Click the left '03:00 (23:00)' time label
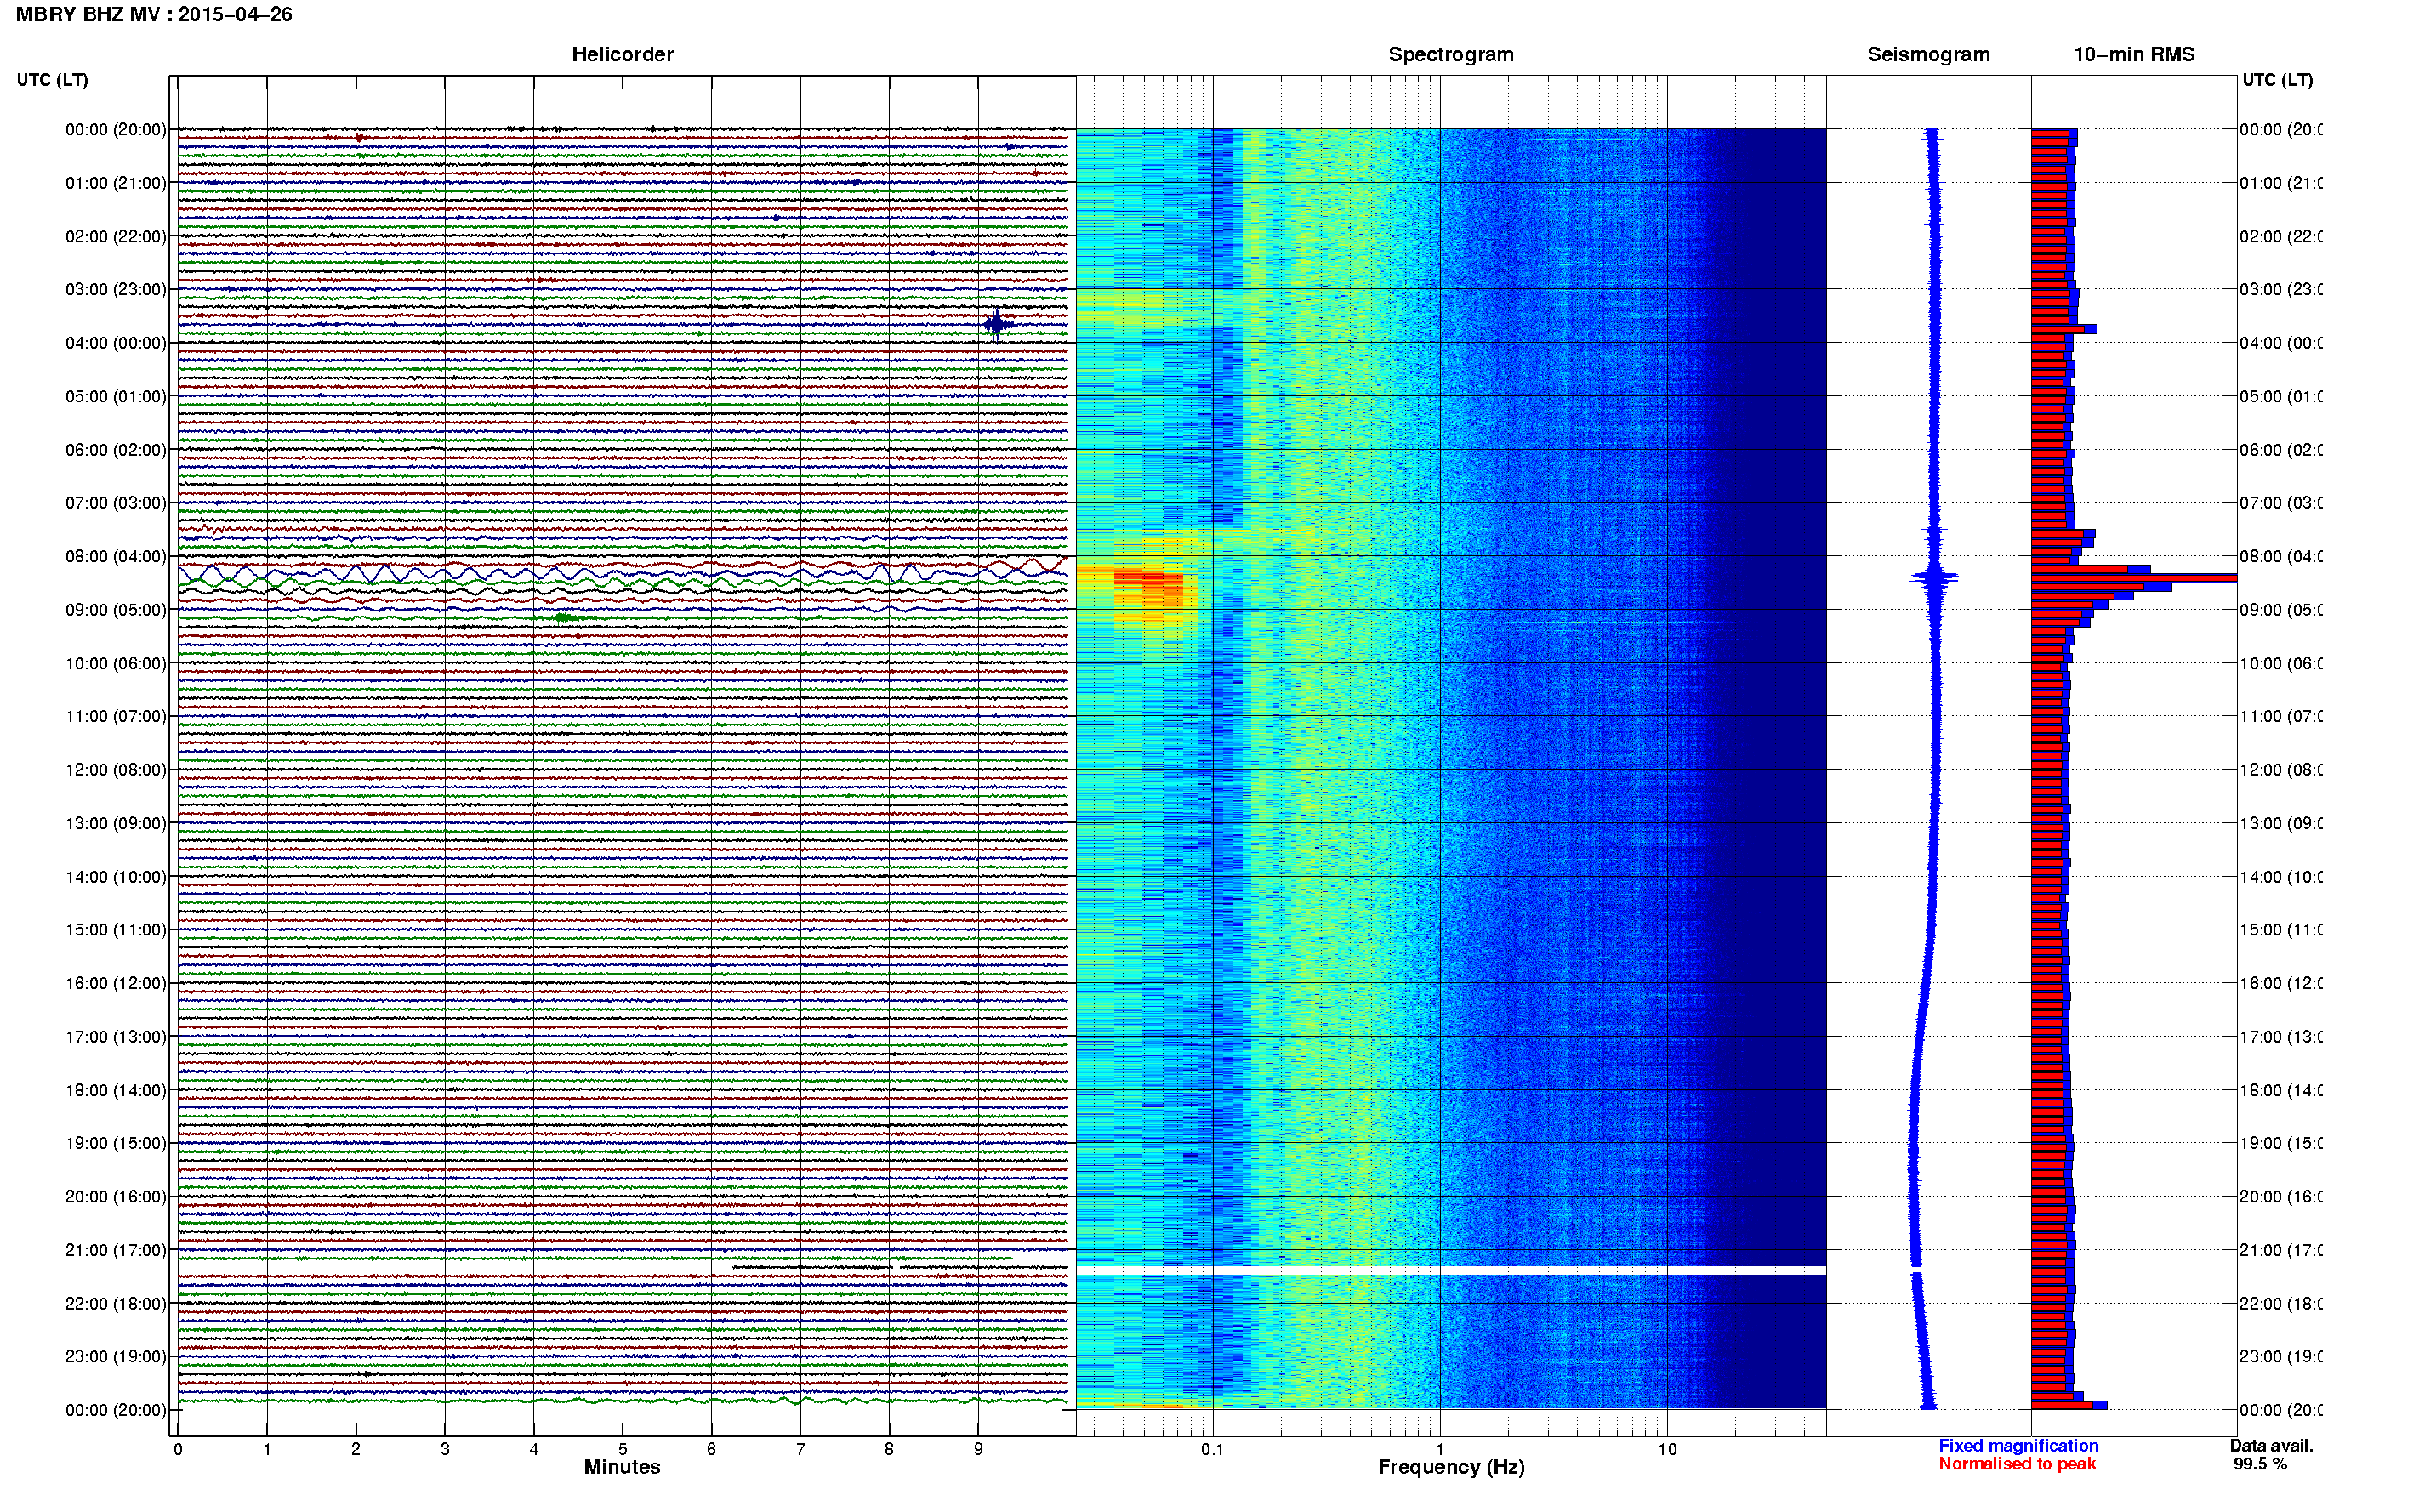Viewport: 2419px width, 1512px height. (116, 289)
